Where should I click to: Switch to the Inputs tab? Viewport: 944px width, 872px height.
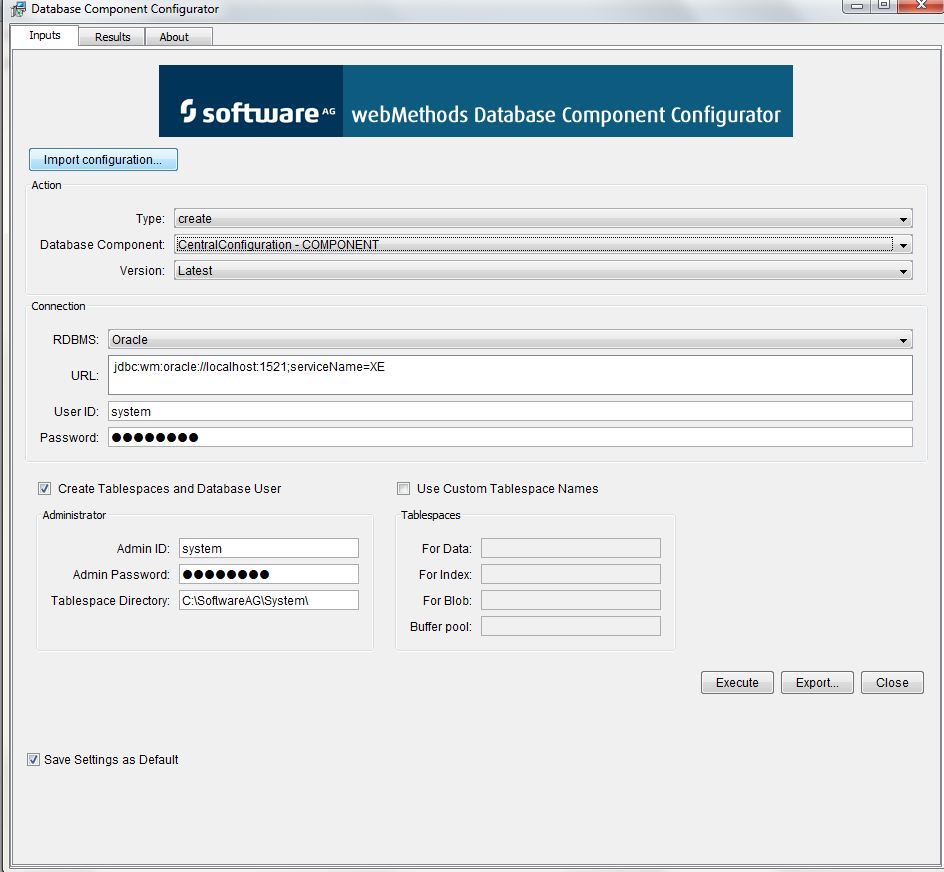coord(45,36)
